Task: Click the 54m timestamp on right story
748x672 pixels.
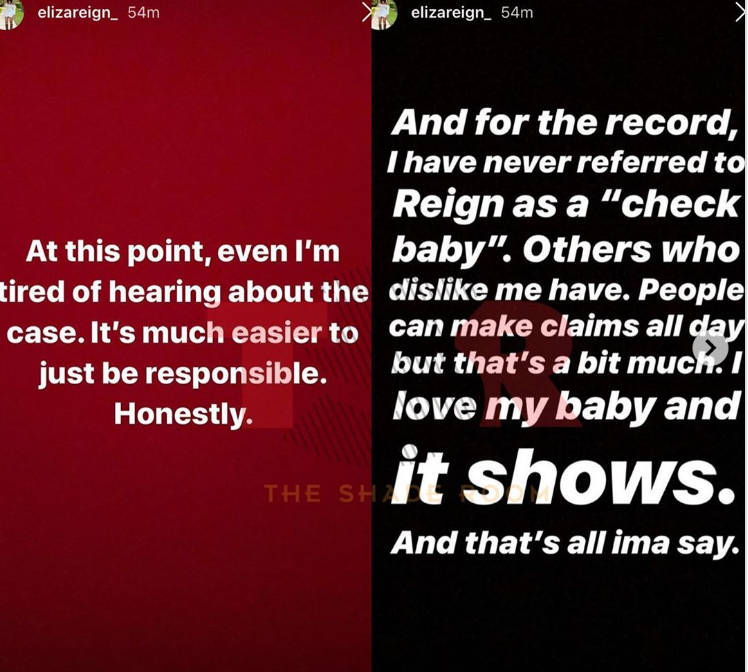Action: 517,13
